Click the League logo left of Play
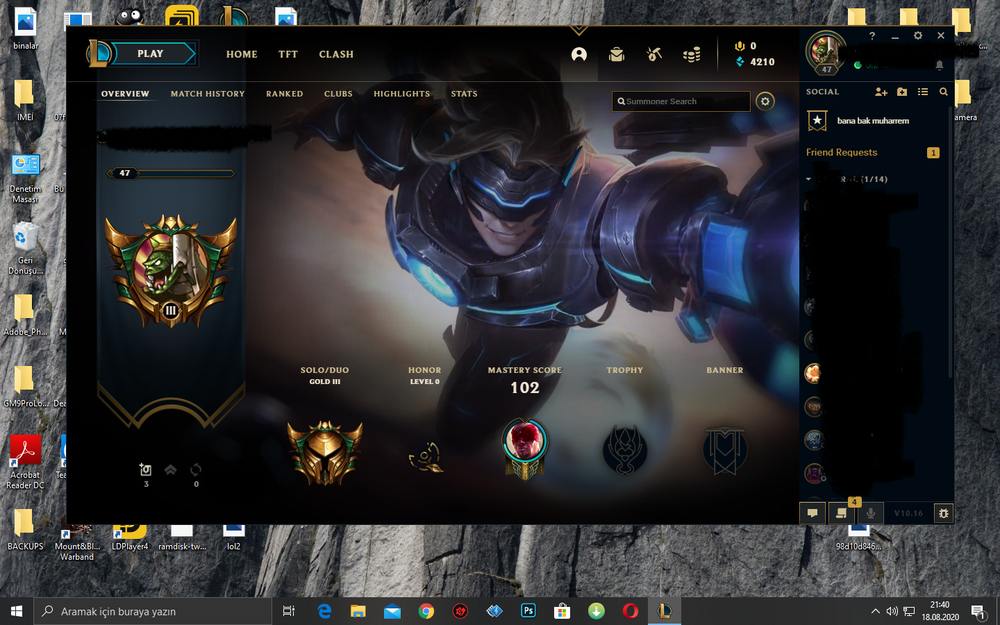1000x625 pixels. 99,54
